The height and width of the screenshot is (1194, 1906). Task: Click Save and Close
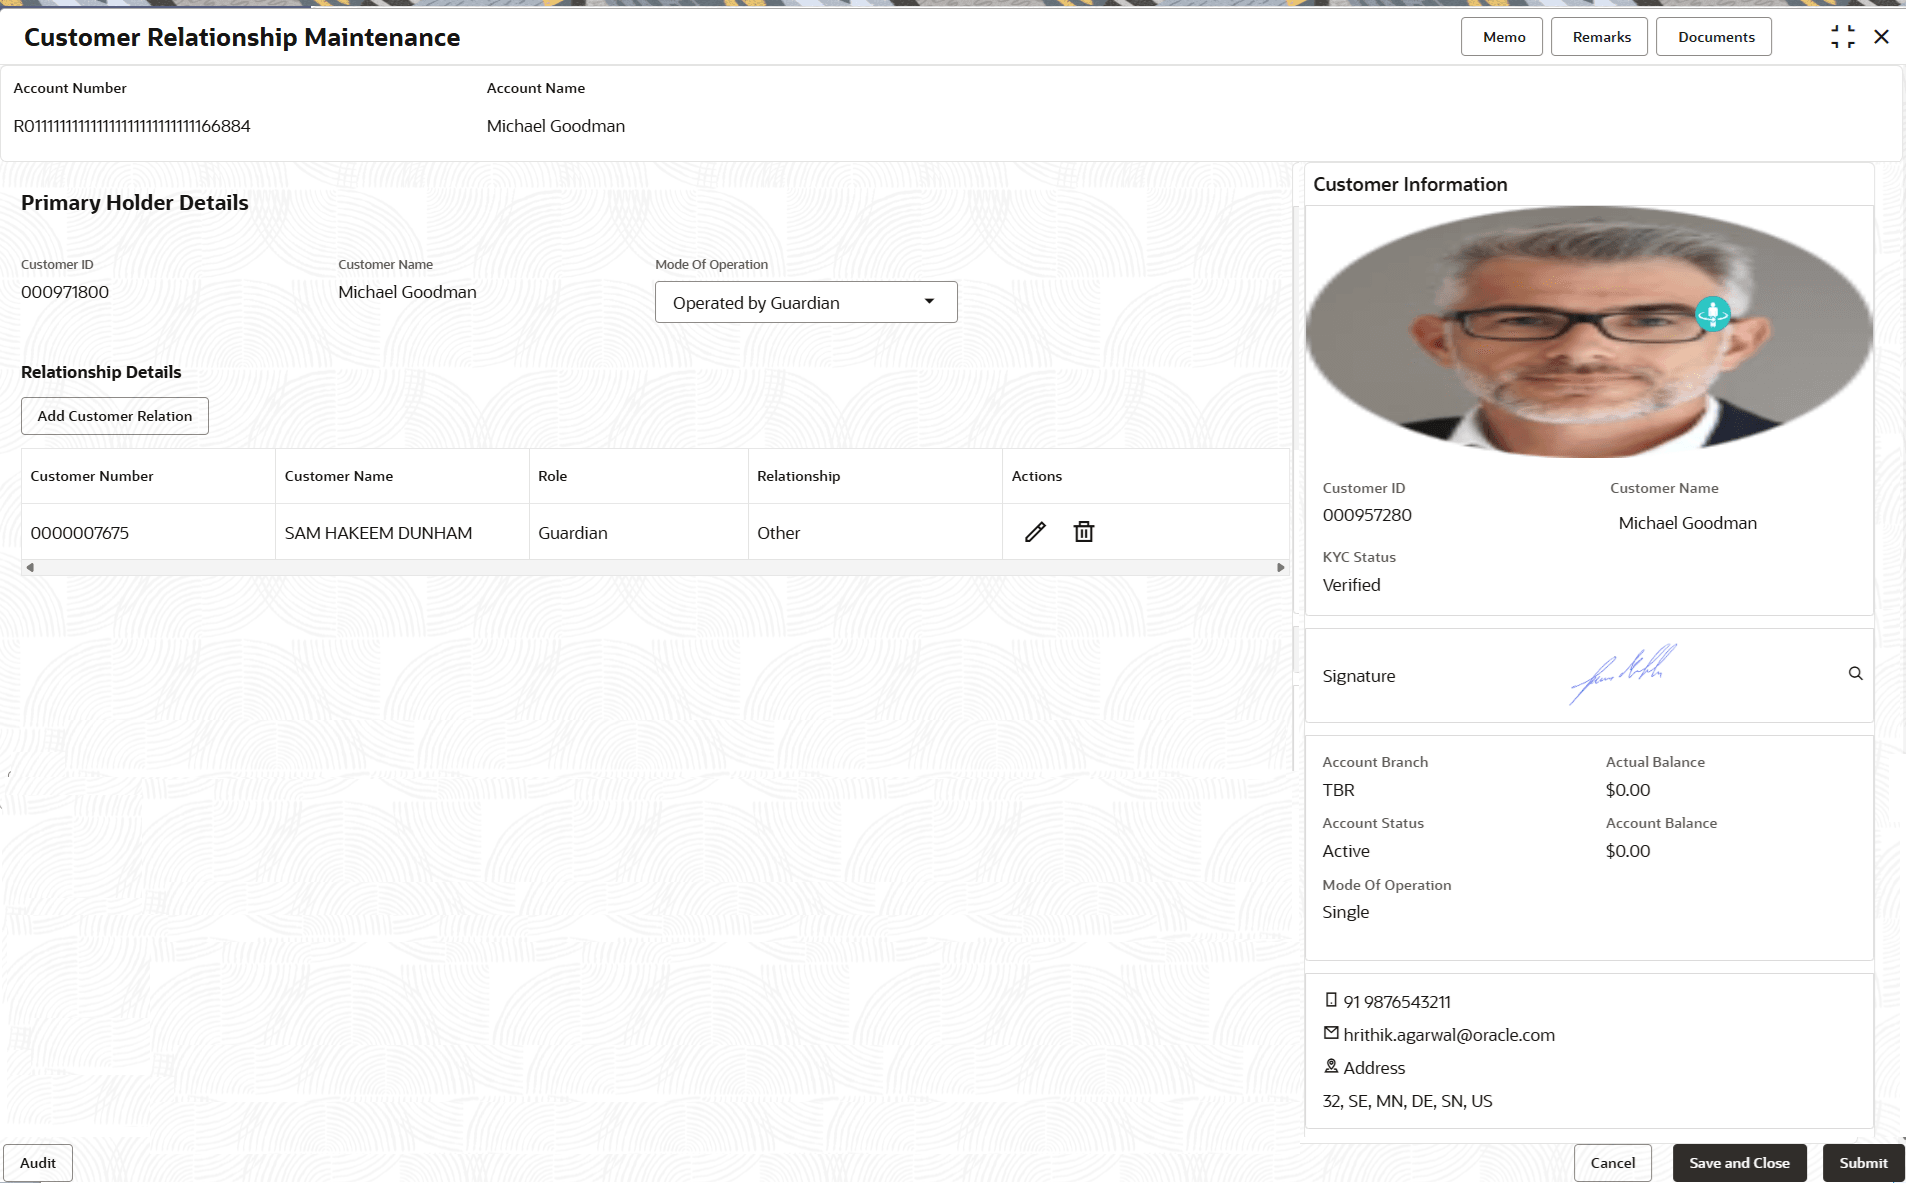coord(1739,1163)
